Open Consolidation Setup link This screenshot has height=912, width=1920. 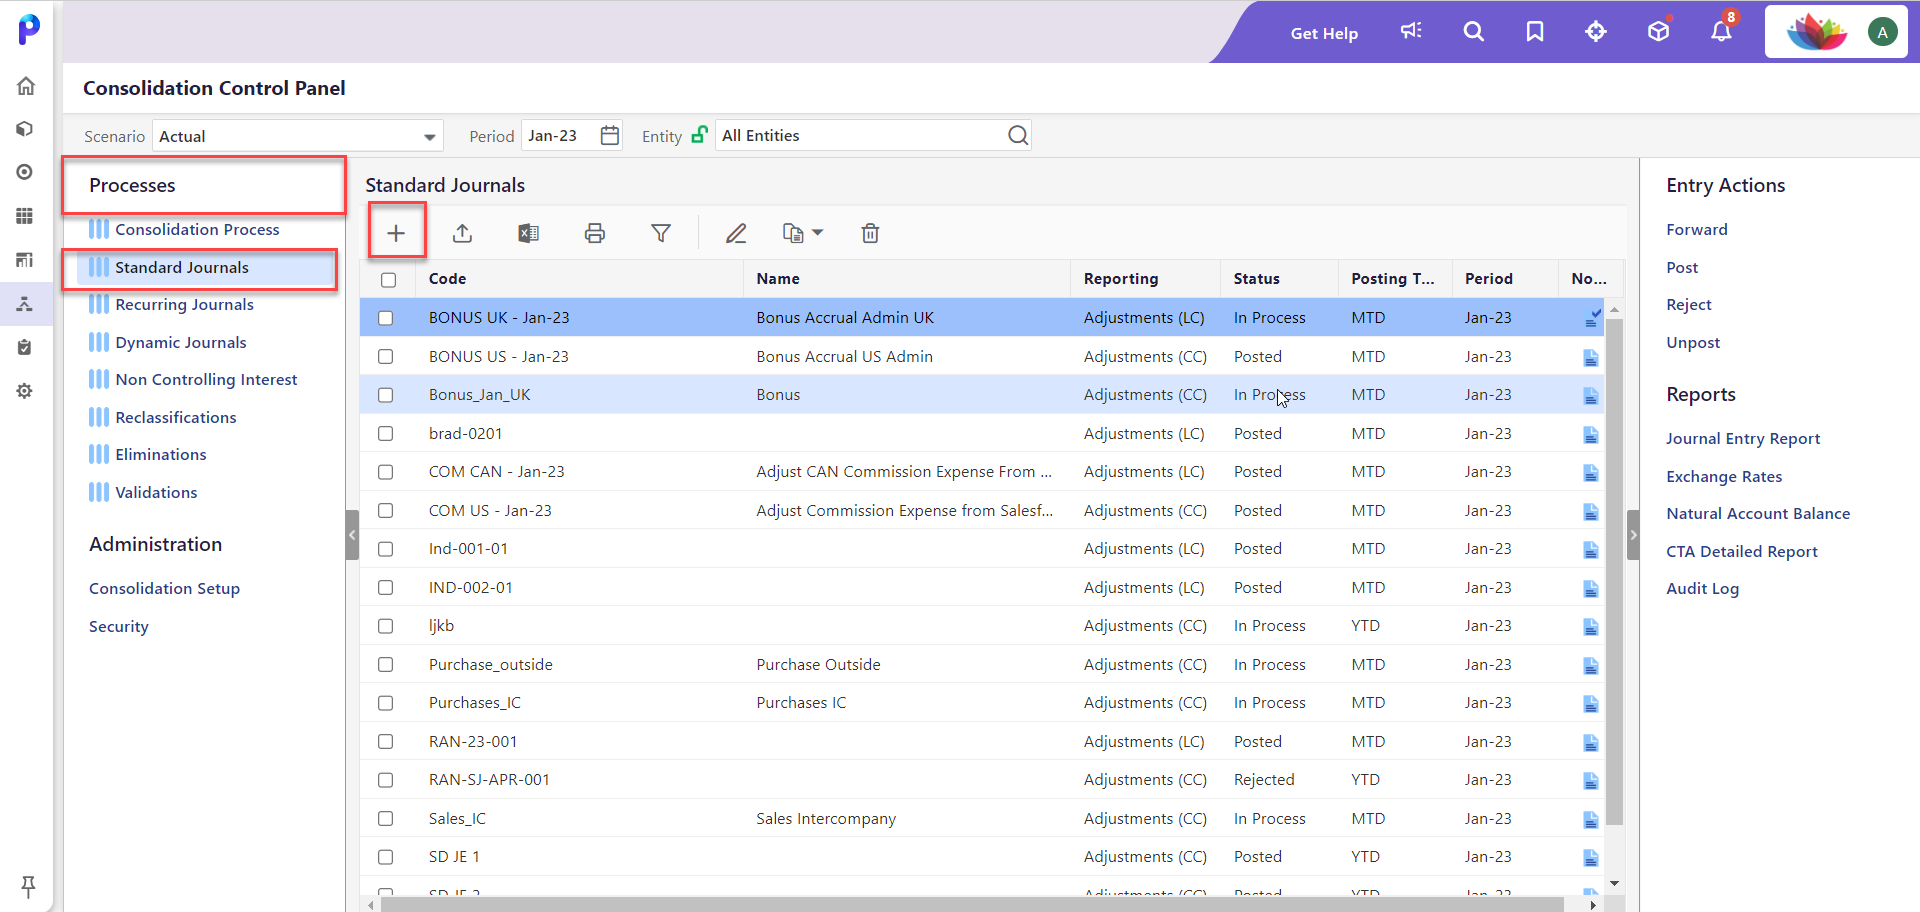(x=164, y=588)
